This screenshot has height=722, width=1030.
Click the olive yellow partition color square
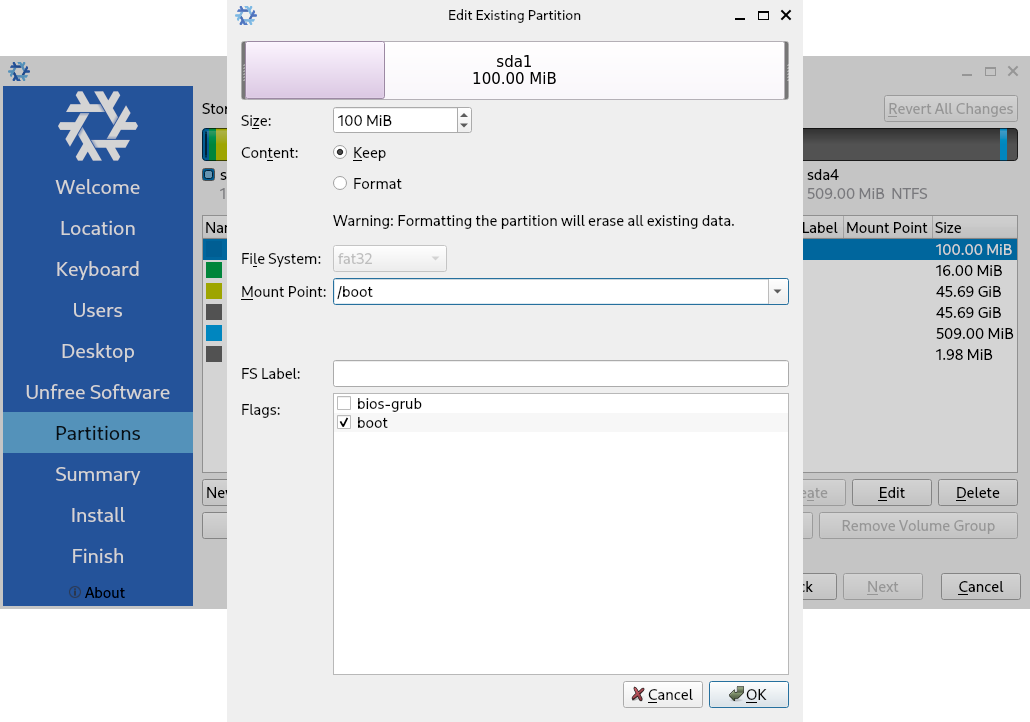tap(214, 291)
